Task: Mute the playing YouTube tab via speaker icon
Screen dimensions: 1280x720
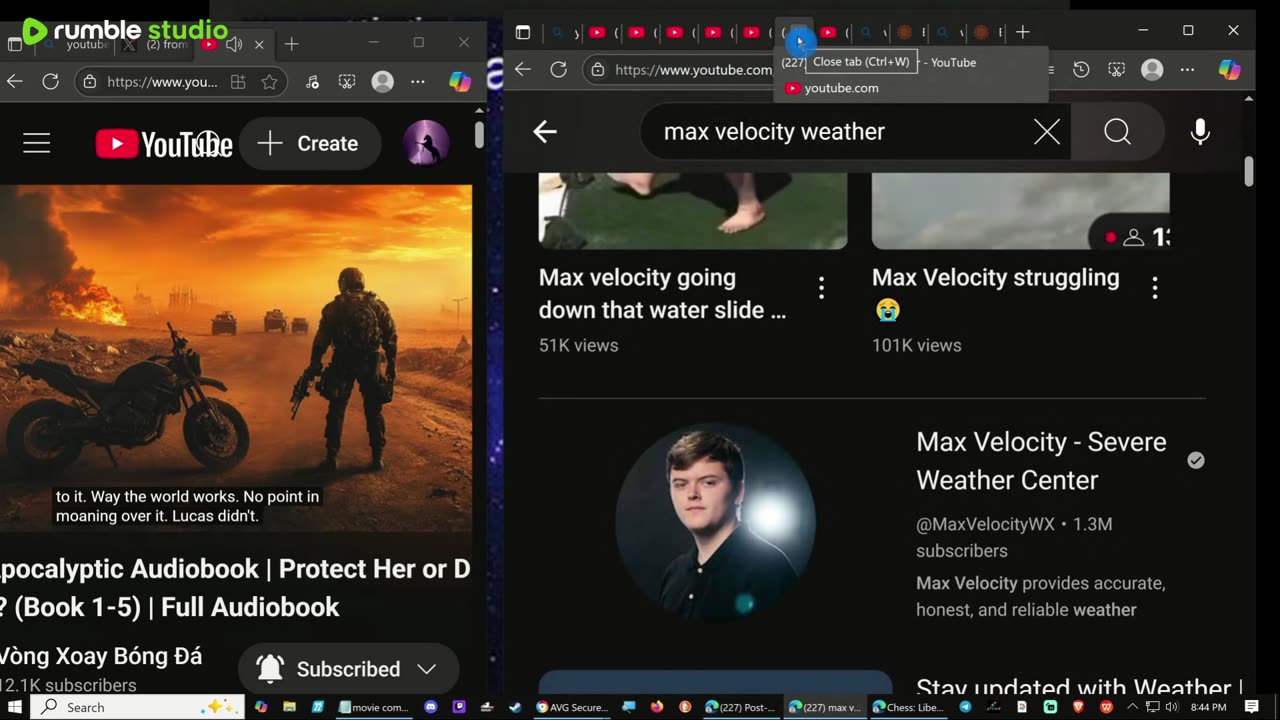Action: click(235, 44)
